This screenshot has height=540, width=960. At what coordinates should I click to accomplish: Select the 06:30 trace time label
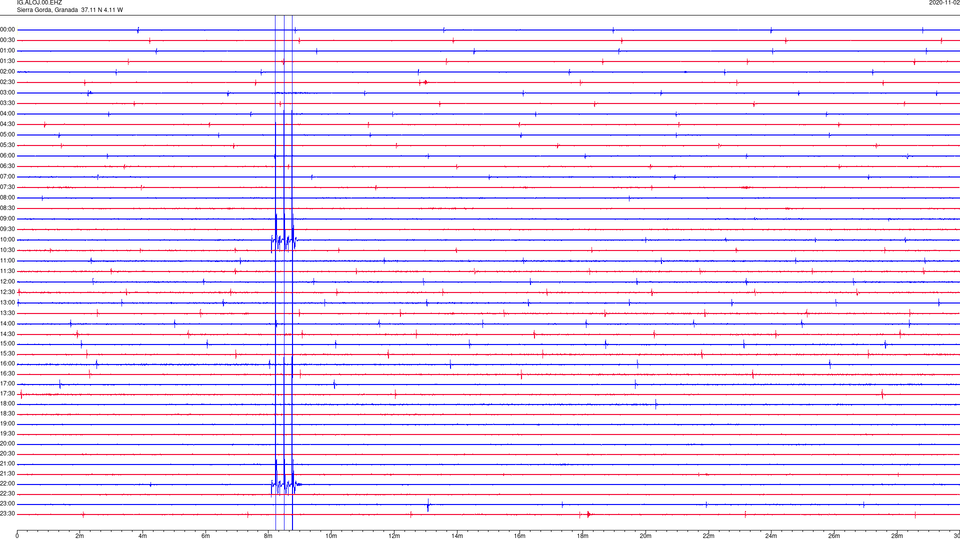pos(8,167)
